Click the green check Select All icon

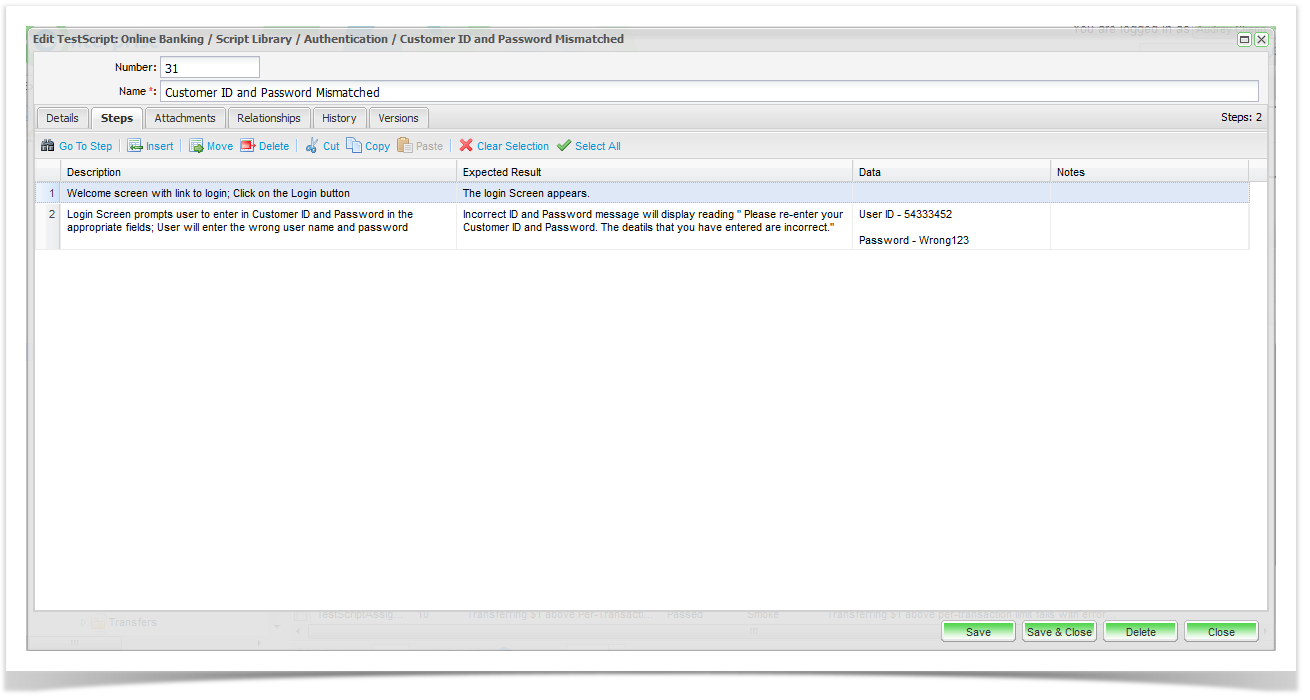tap(564, 146)
